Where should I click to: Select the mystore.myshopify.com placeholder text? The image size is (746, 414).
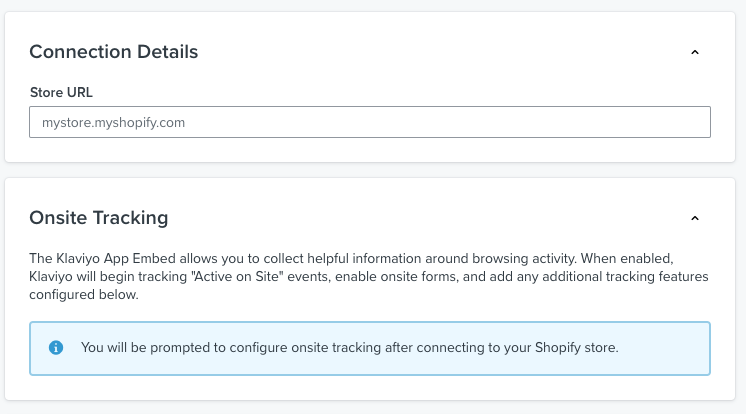click(x=113, y=123)
